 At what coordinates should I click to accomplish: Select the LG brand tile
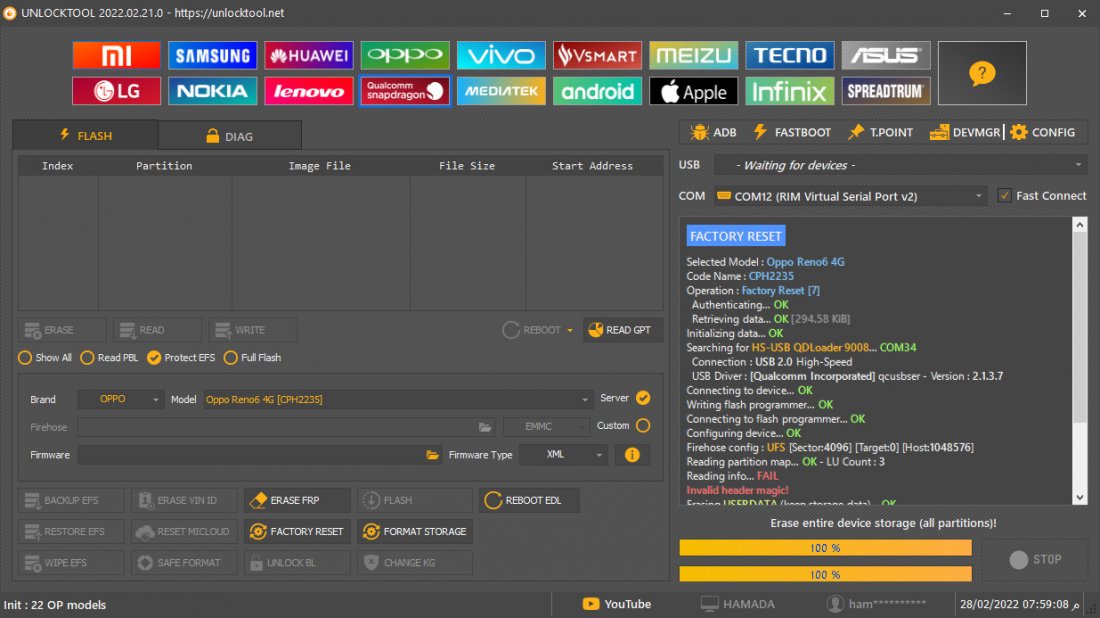(x=116, y=91)
